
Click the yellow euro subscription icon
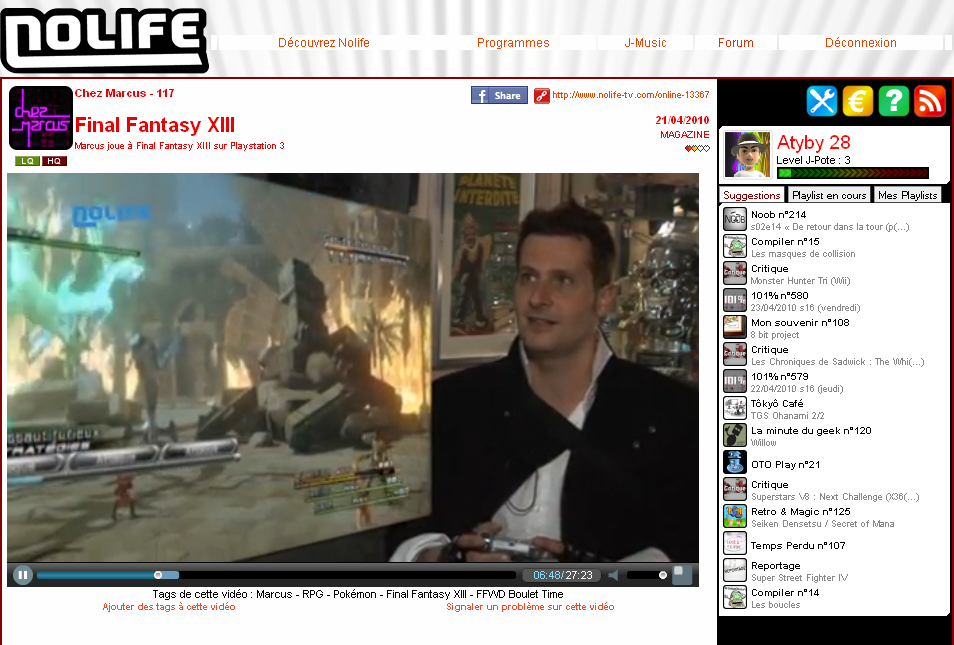click(858, 101)
